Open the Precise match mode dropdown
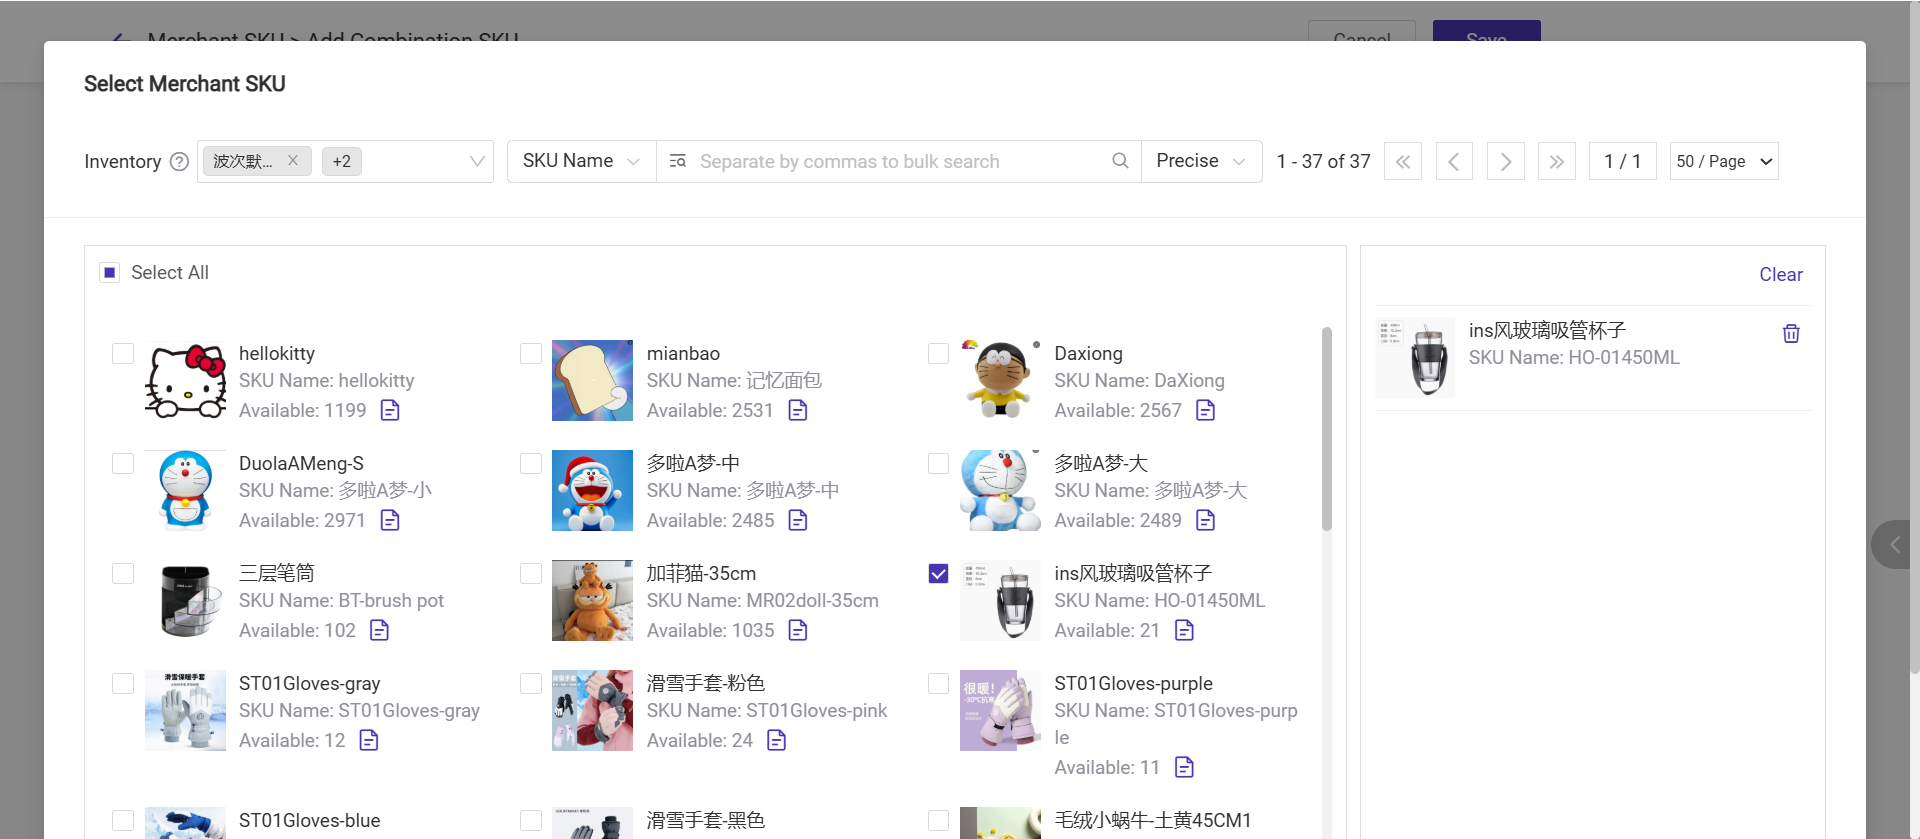The image size is (1920, 839). [x=1200, y=162]
